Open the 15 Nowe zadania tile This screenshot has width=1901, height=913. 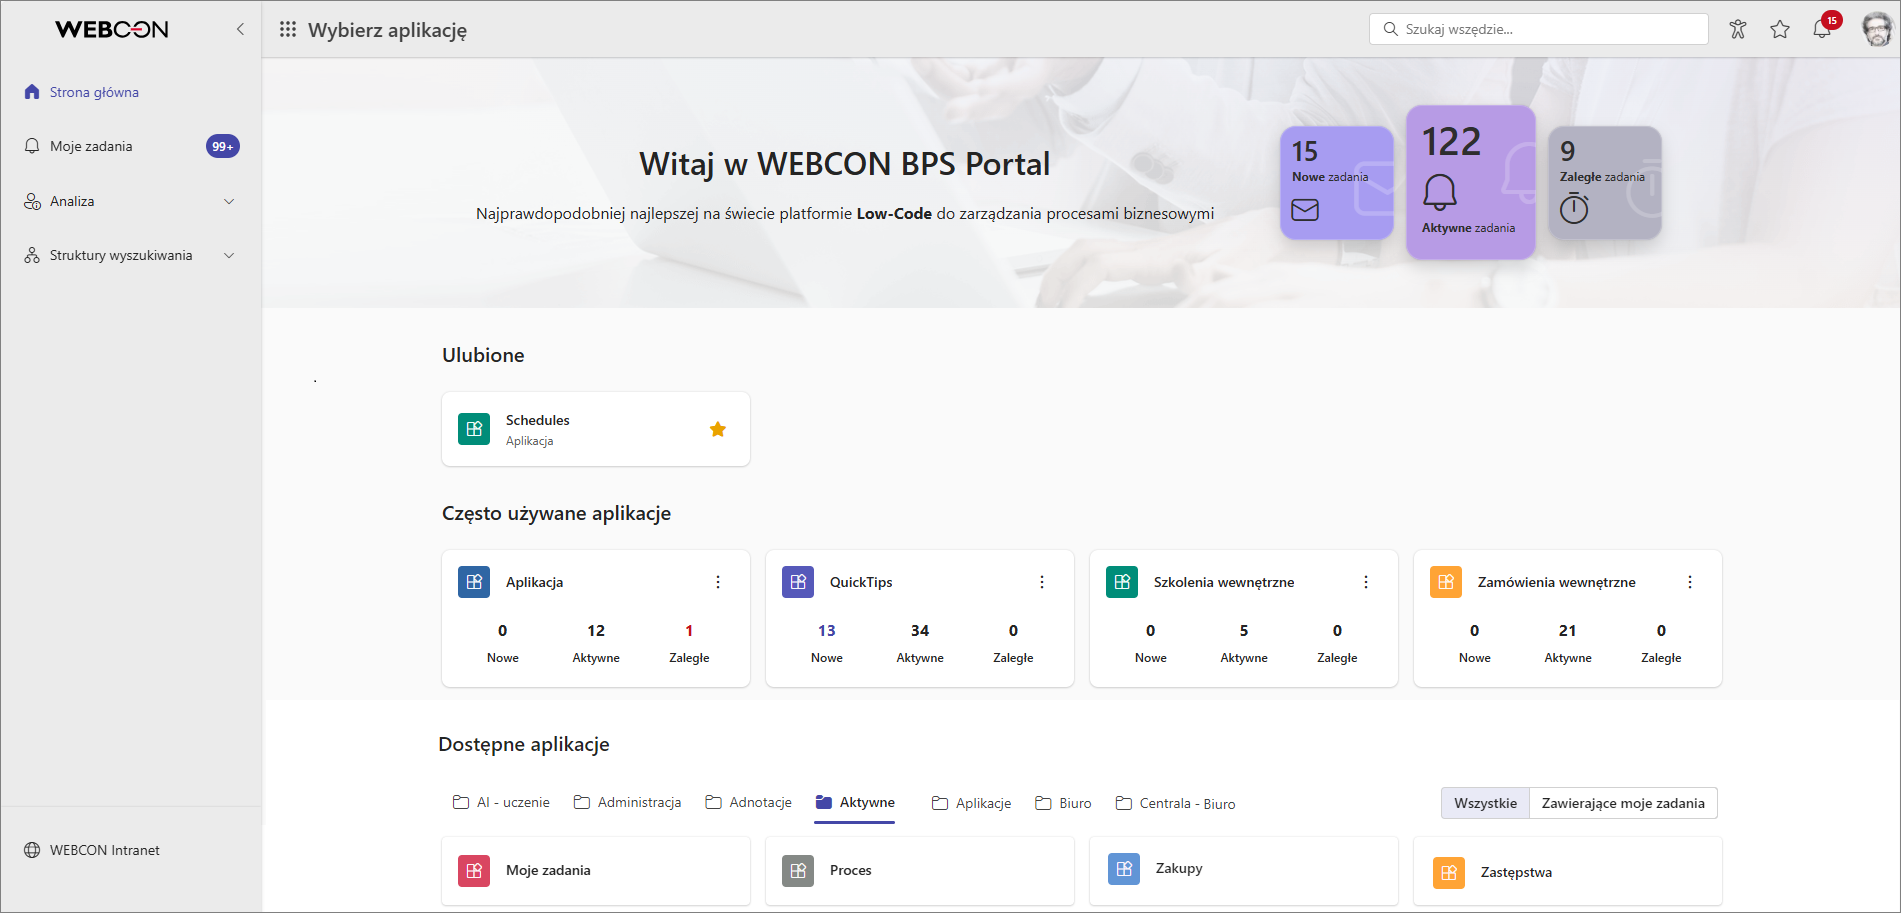(x=1337, y=182)
